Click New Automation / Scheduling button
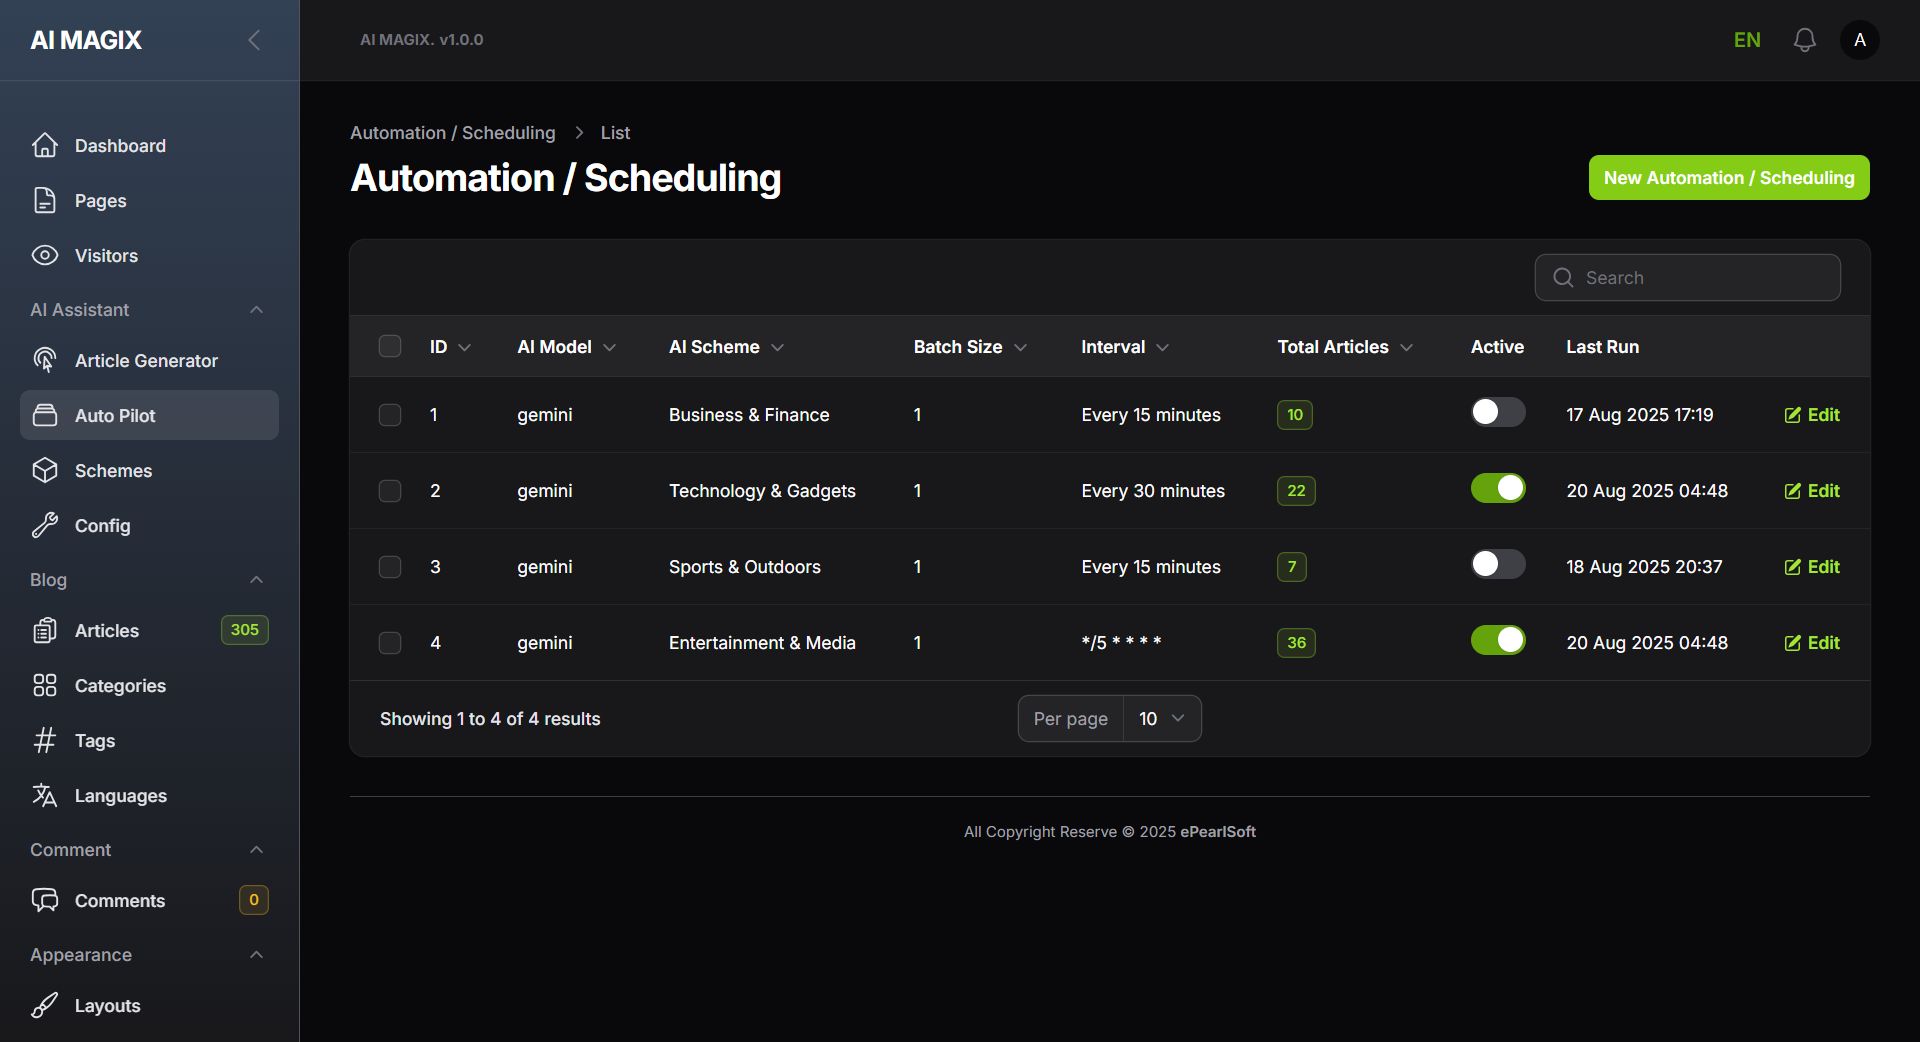Image resolution: width=1920 pixels, height=1042 pixels. coord(1728,178)
